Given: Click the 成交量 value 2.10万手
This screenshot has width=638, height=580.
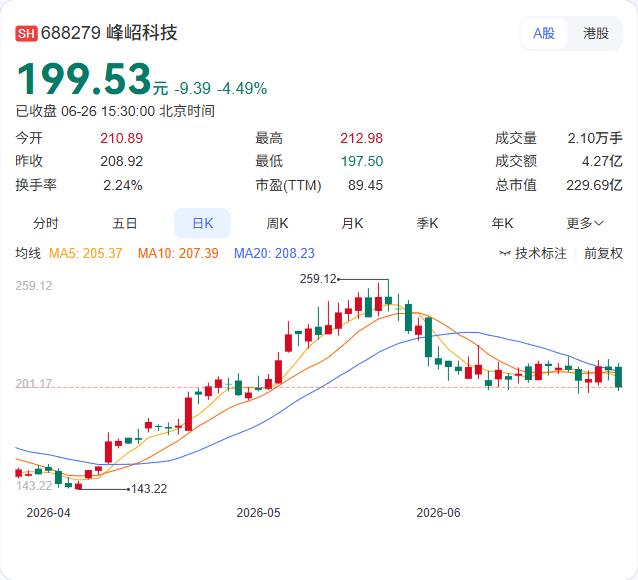Looking at the screenshot, I should (595, 138).
